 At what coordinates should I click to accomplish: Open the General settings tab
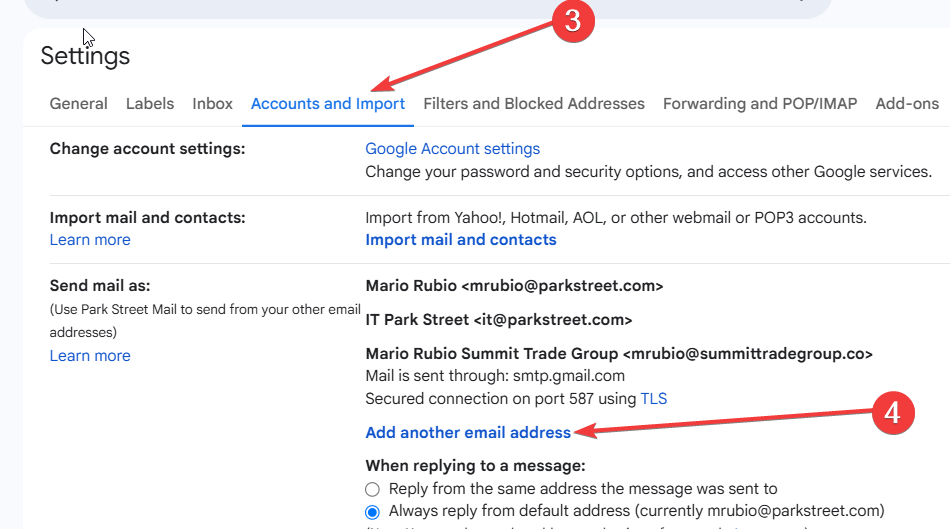[79, 104]
